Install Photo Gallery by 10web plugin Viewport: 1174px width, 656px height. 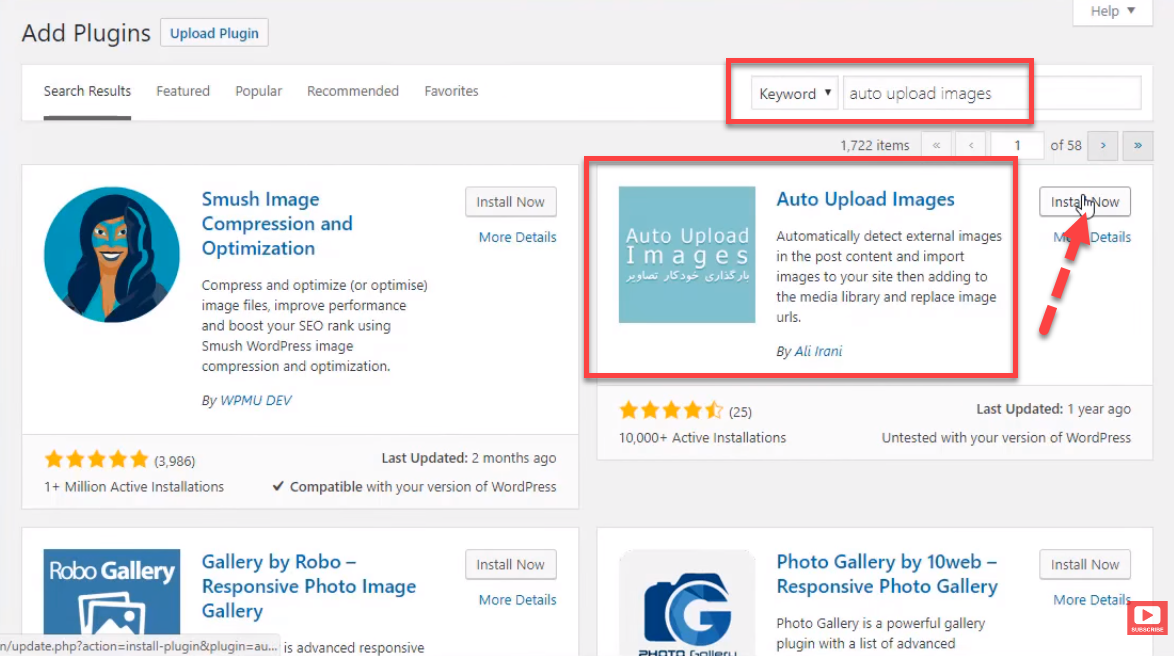[x=1085, y=565]
